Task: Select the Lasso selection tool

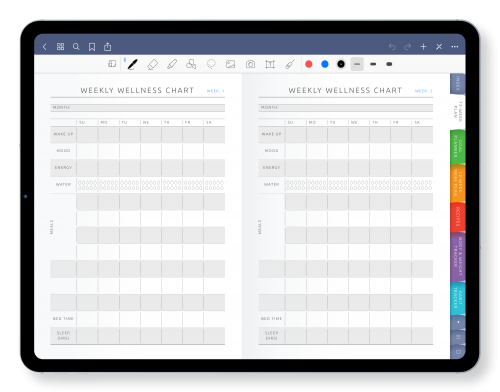Action: click(x=211, y=64)
